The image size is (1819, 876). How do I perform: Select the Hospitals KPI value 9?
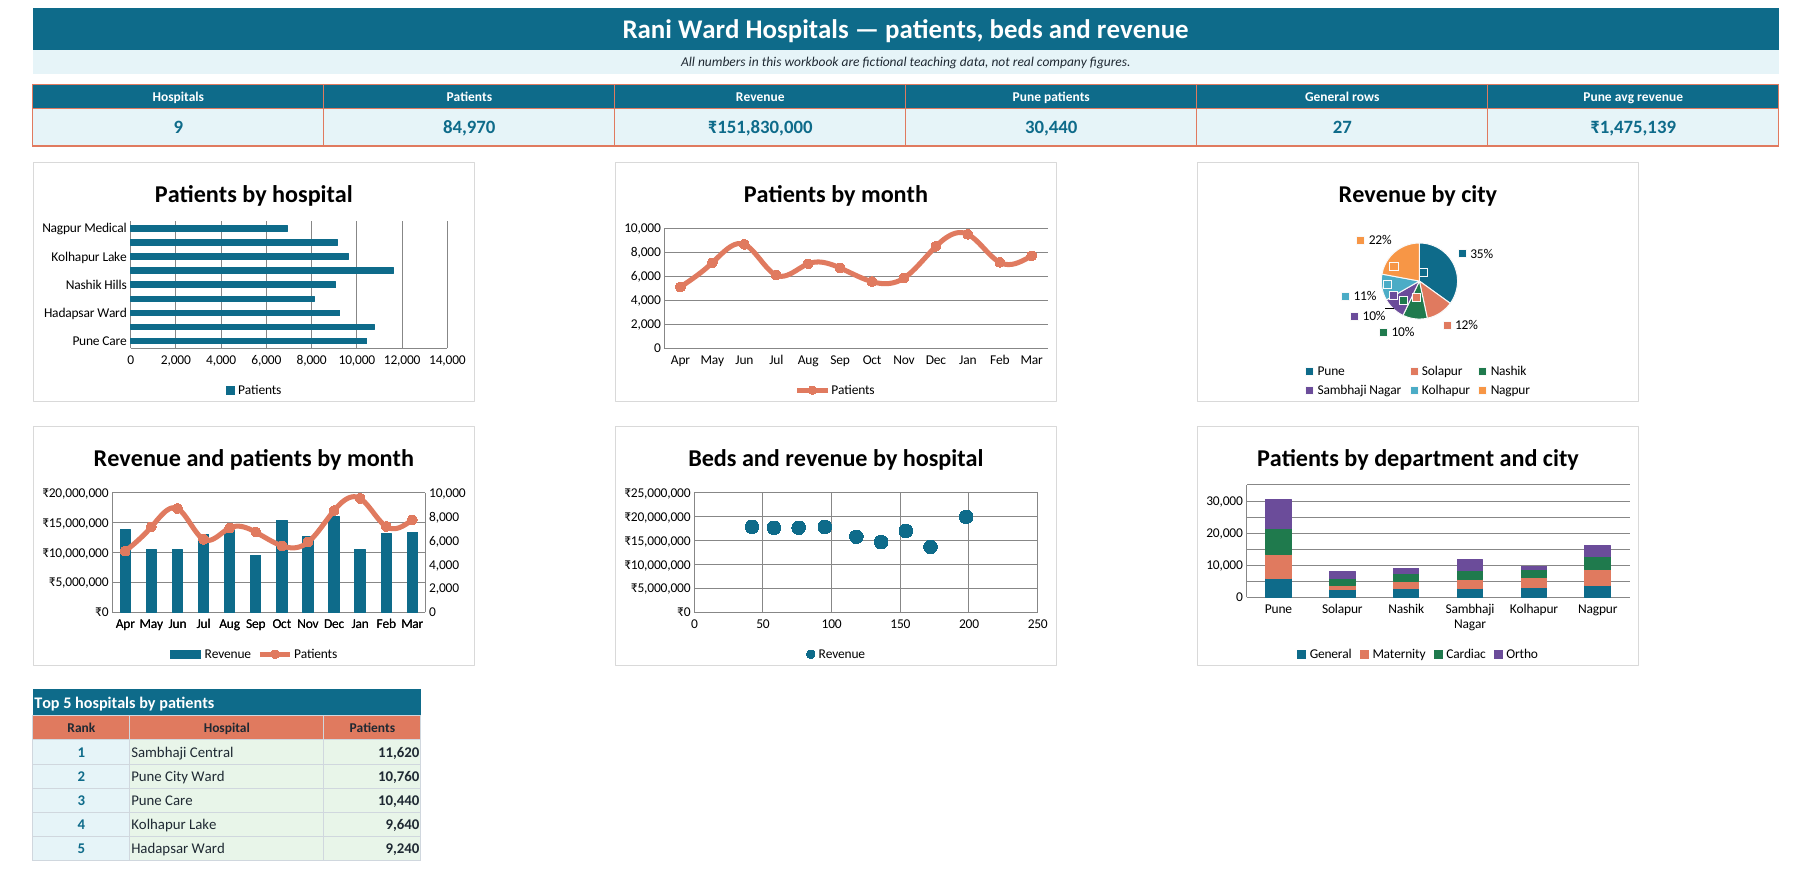coord(178,127)
